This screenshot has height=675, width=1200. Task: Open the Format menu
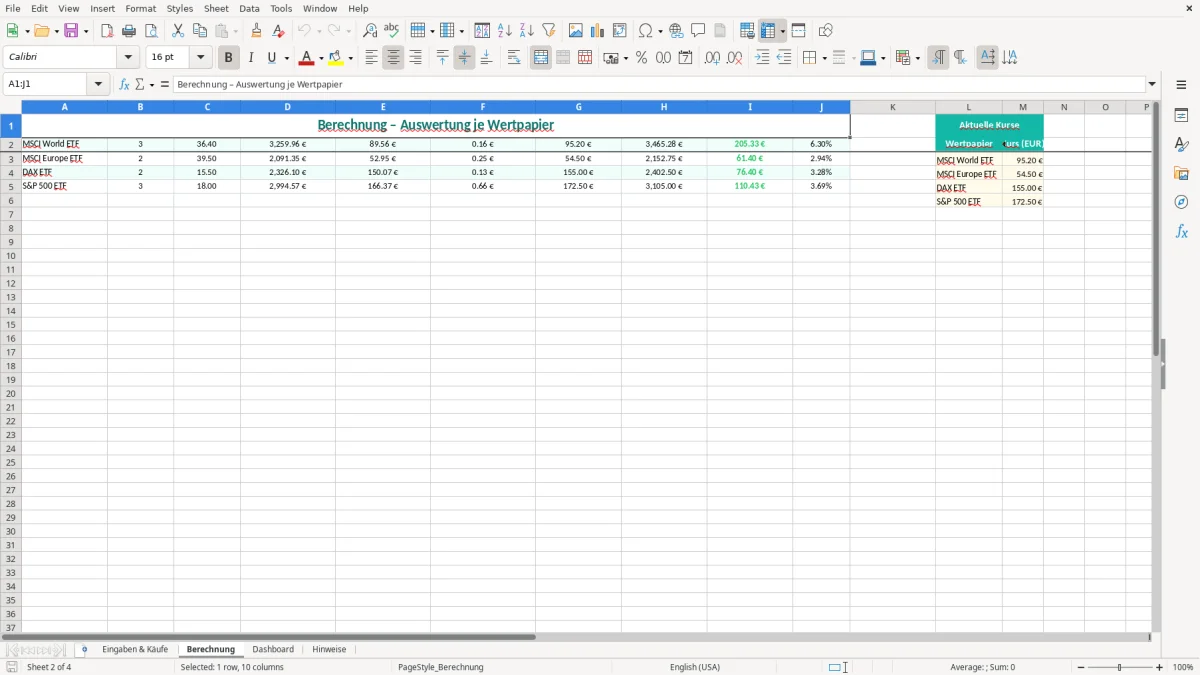[x=141, y=8]
